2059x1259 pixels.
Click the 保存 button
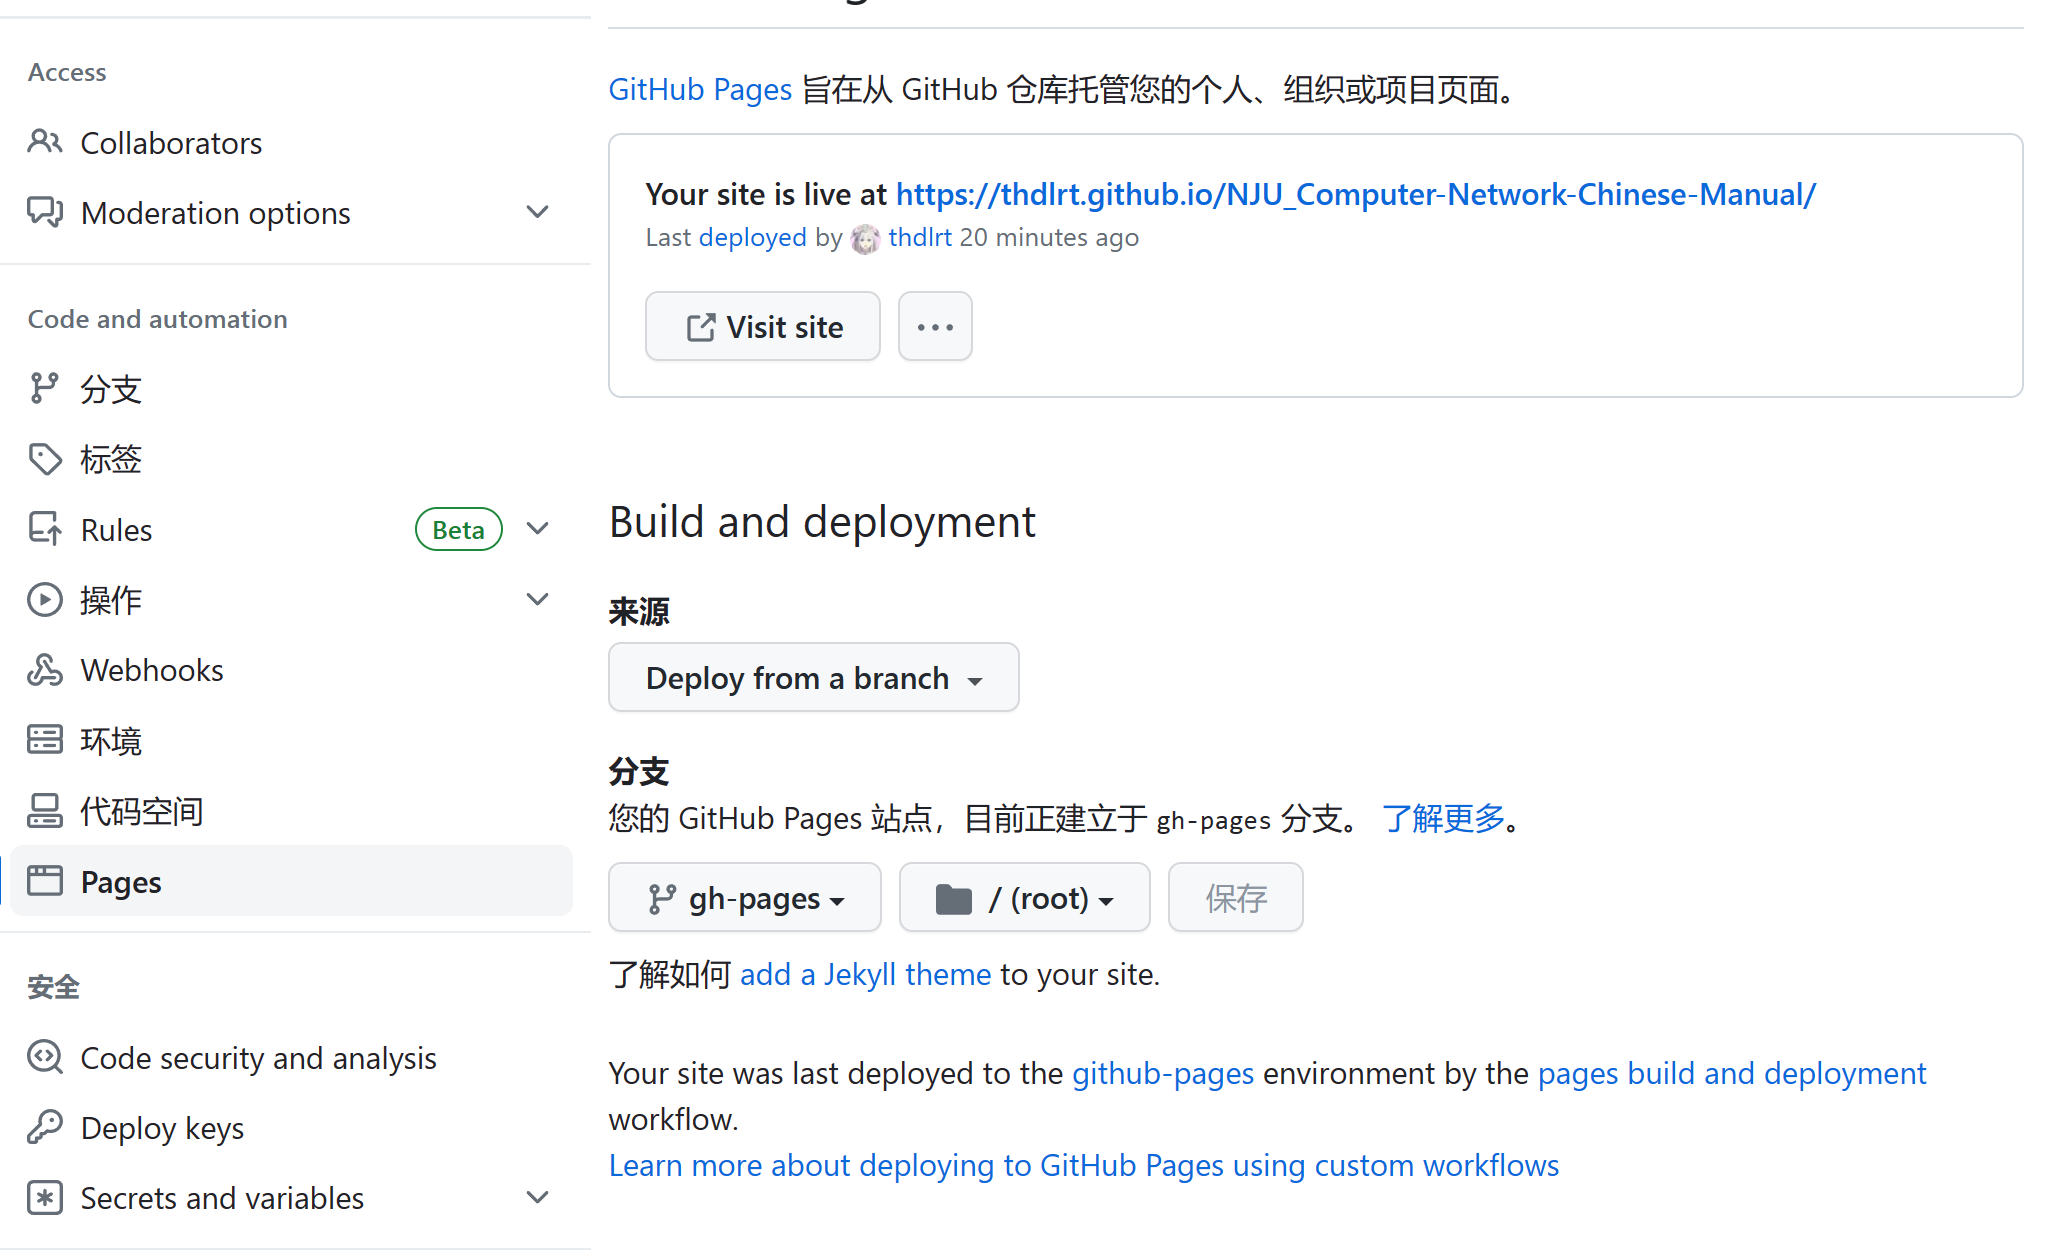coord(1236,898)
